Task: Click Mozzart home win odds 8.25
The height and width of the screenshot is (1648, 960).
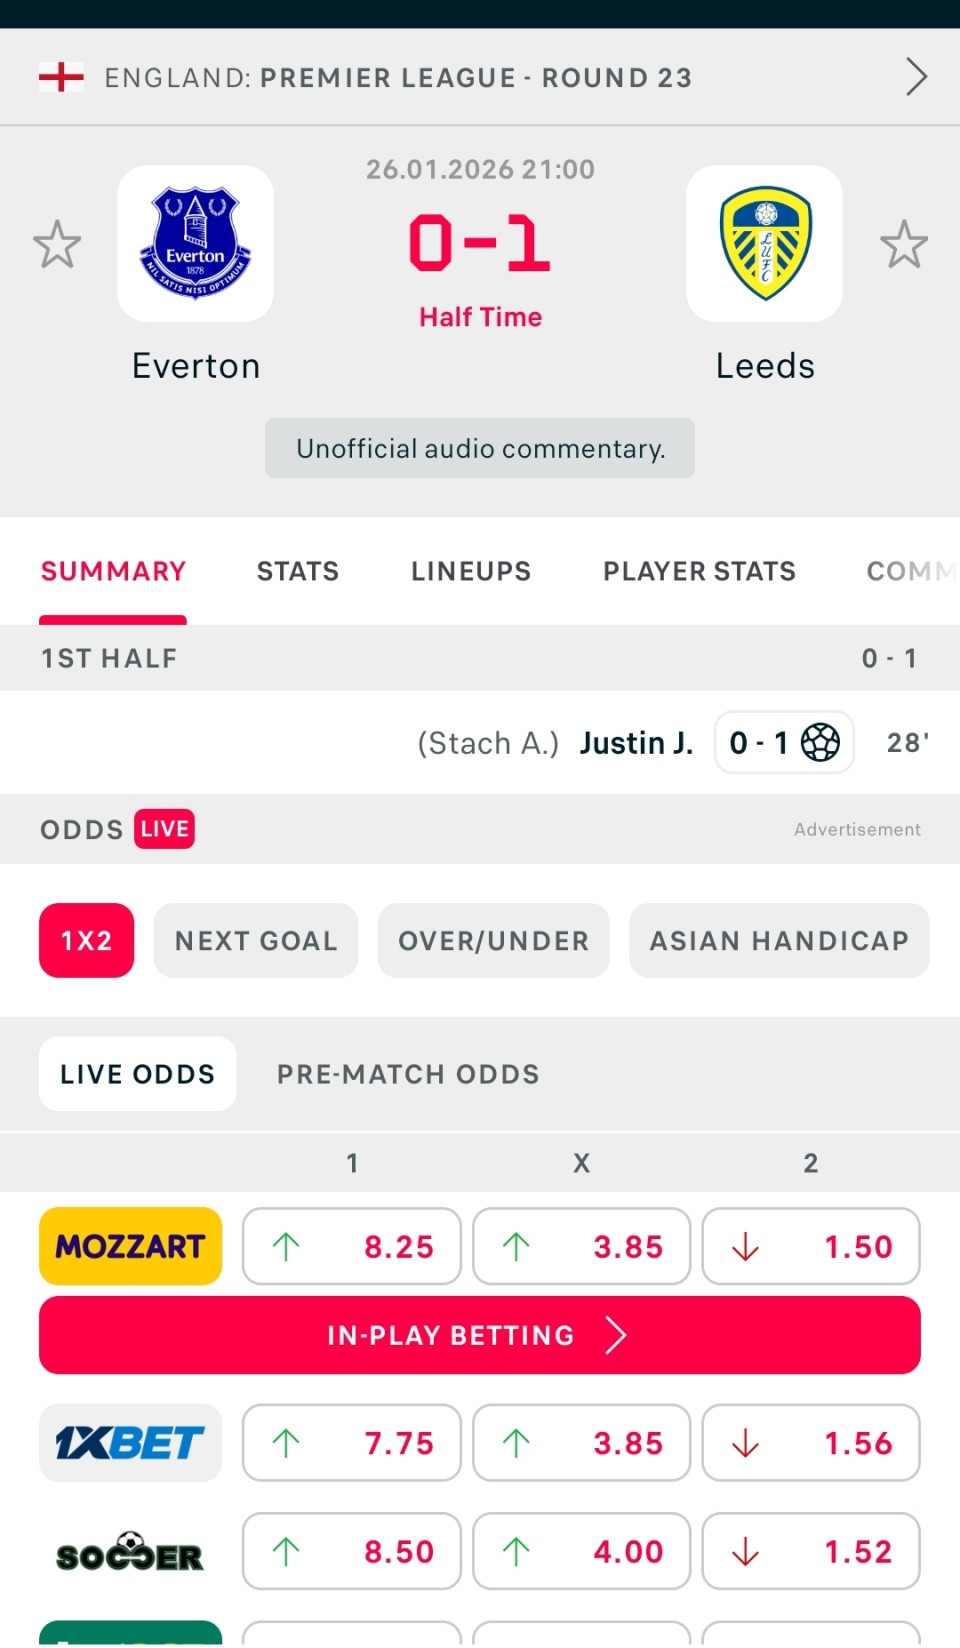Action: point(352,1246)
